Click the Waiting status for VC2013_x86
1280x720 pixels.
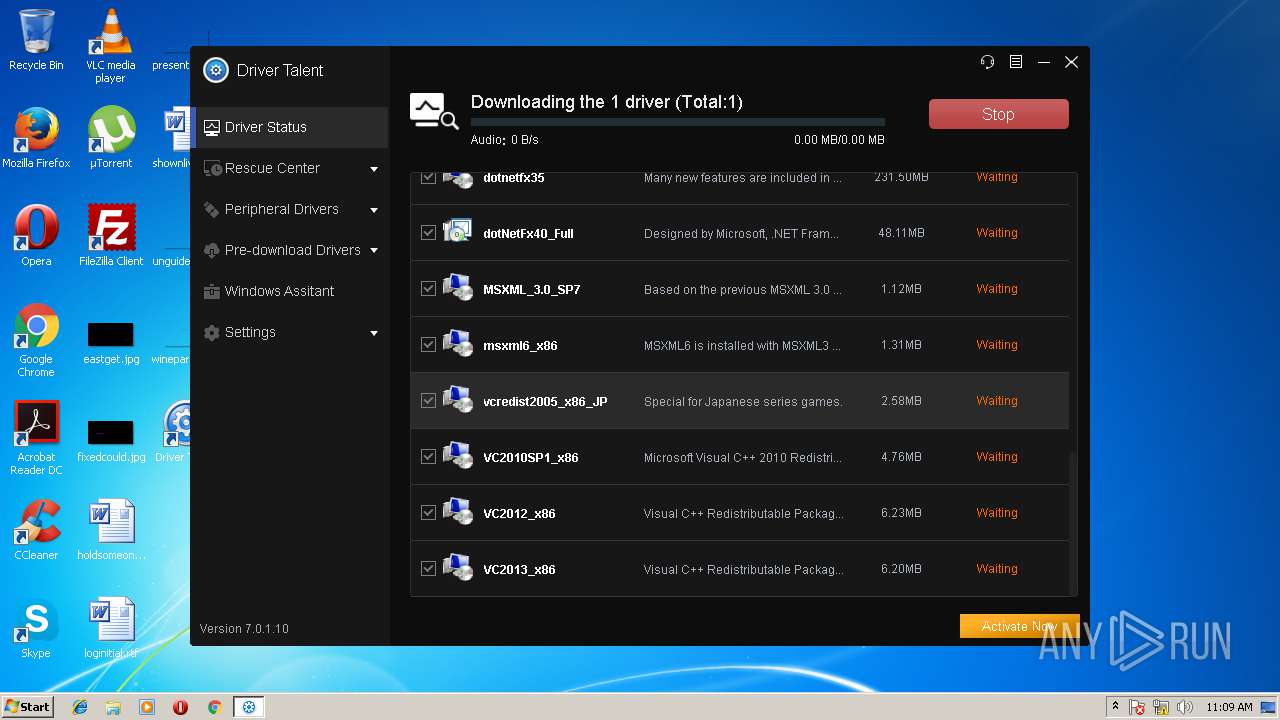[996, 568]
